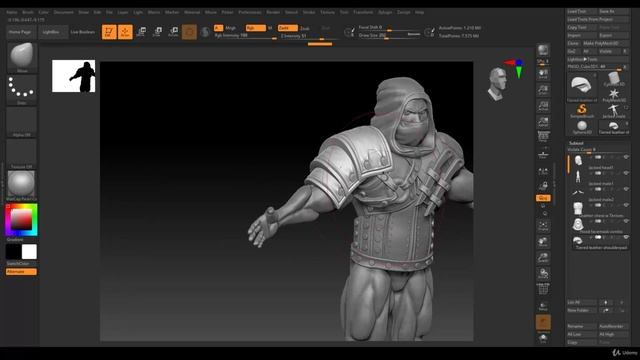Toggle the Zadd button
The width and height of the screenshot is (640, 360).
coord(287,28)
